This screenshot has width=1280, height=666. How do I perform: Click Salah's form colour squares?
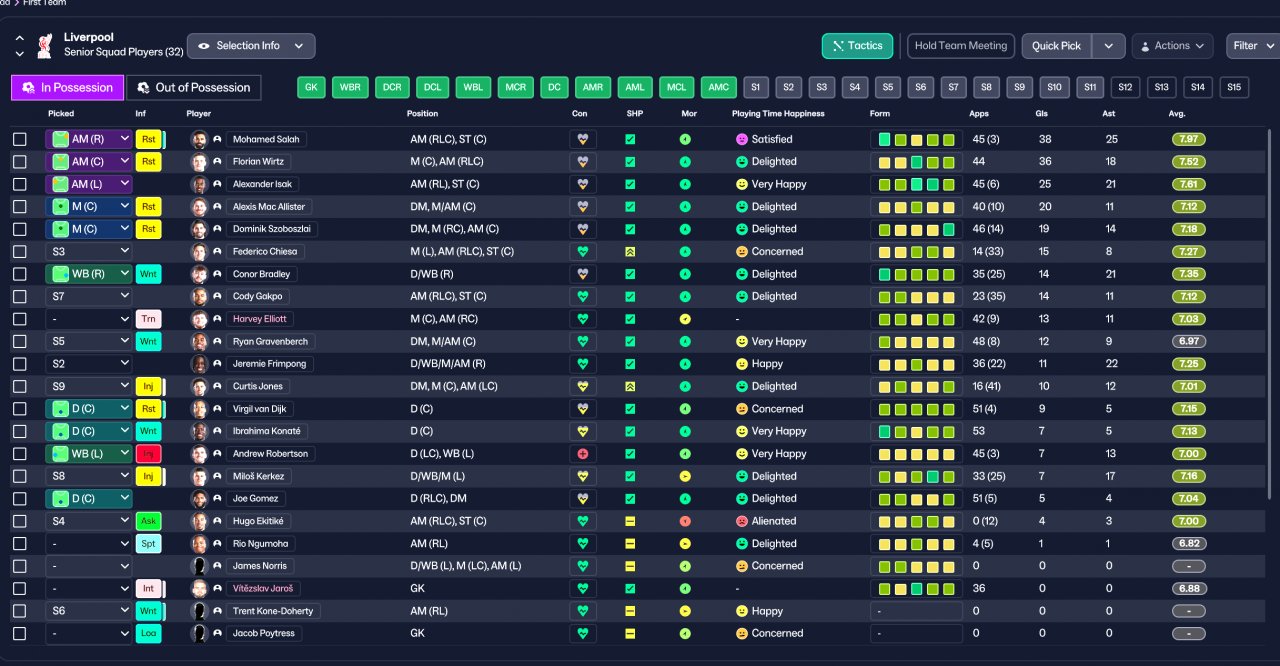click(916, 140)
